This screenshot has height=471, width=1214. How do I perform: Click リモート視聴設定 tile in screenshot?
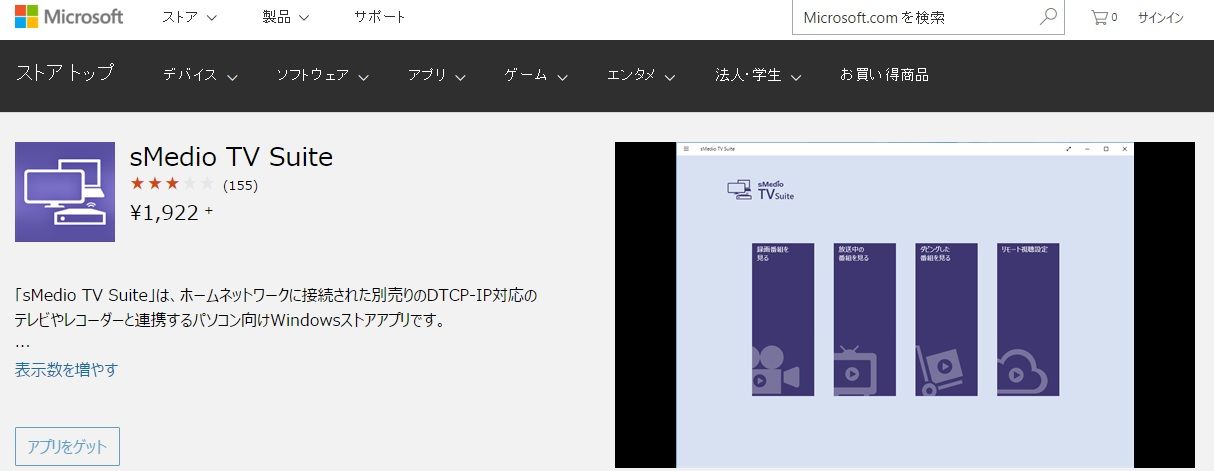click(1028, 319)
